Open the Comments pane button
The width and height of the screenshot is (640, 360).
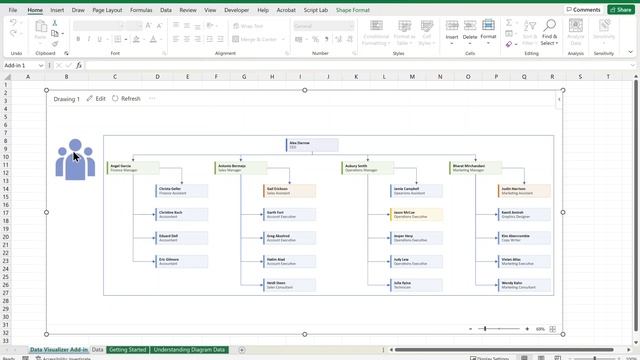pos(583,9)
